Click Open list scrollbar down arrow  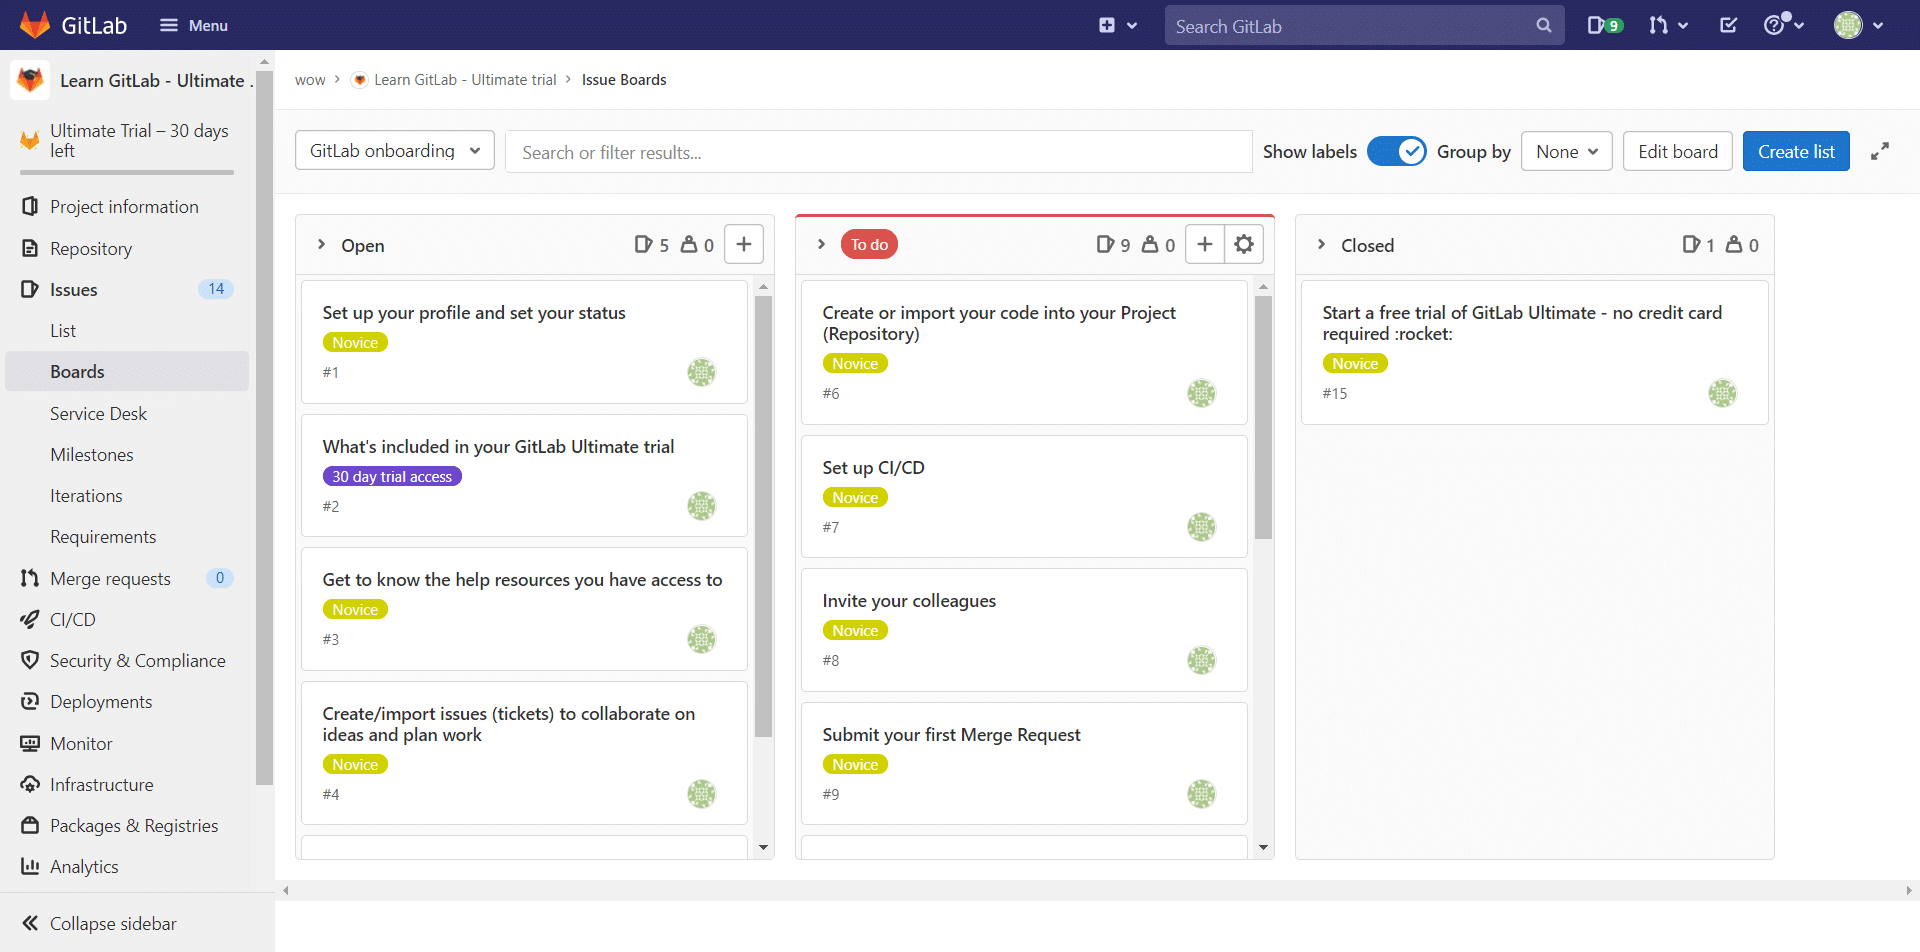[763, 847]
